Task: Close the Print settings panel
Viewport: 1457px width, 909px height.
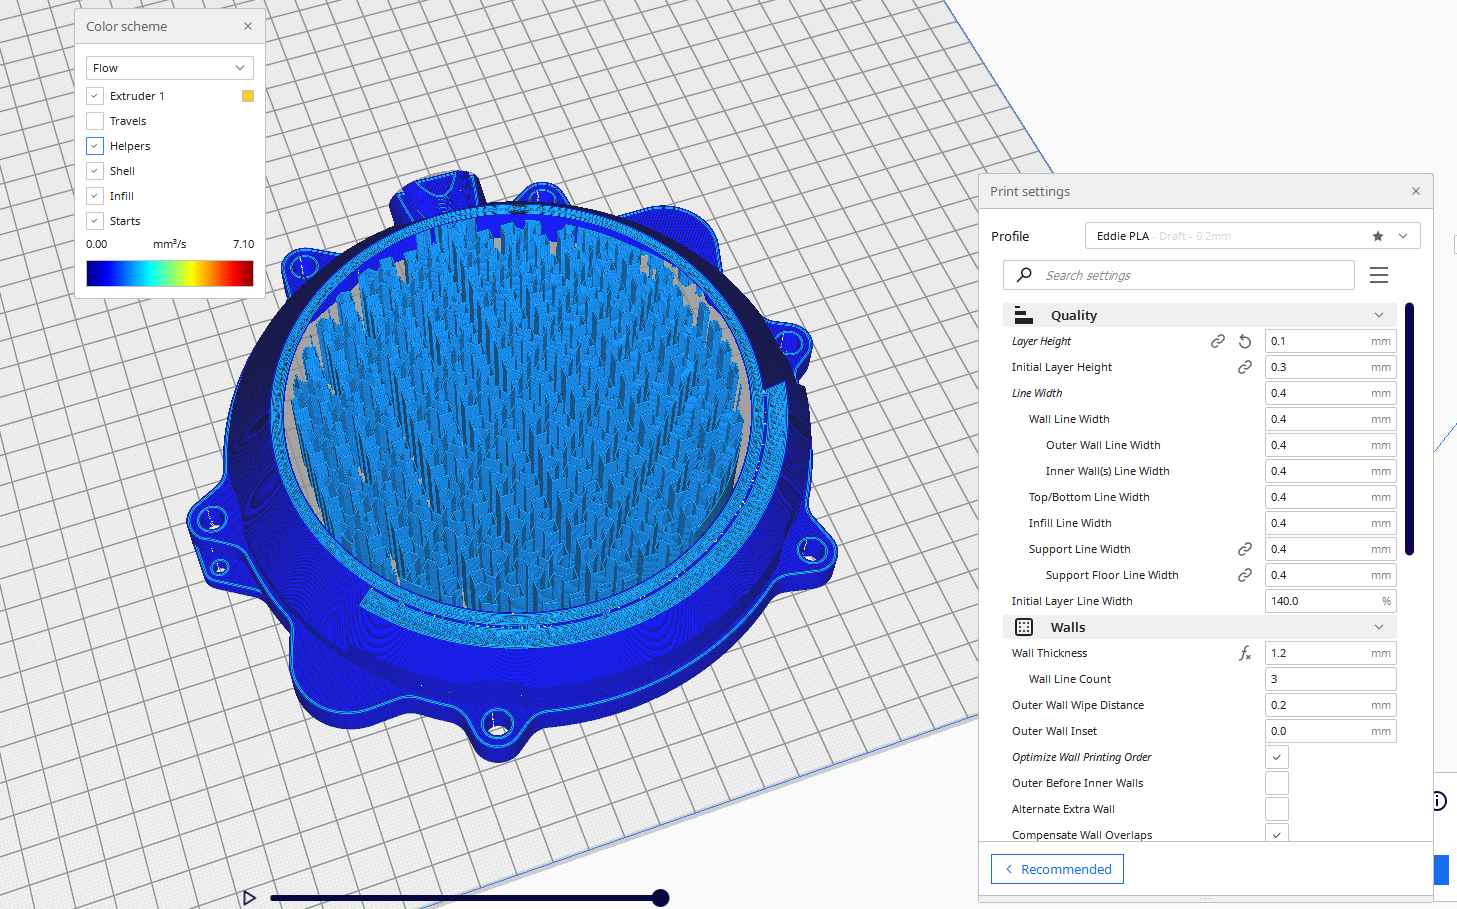Action: (x=1416, y=191)
